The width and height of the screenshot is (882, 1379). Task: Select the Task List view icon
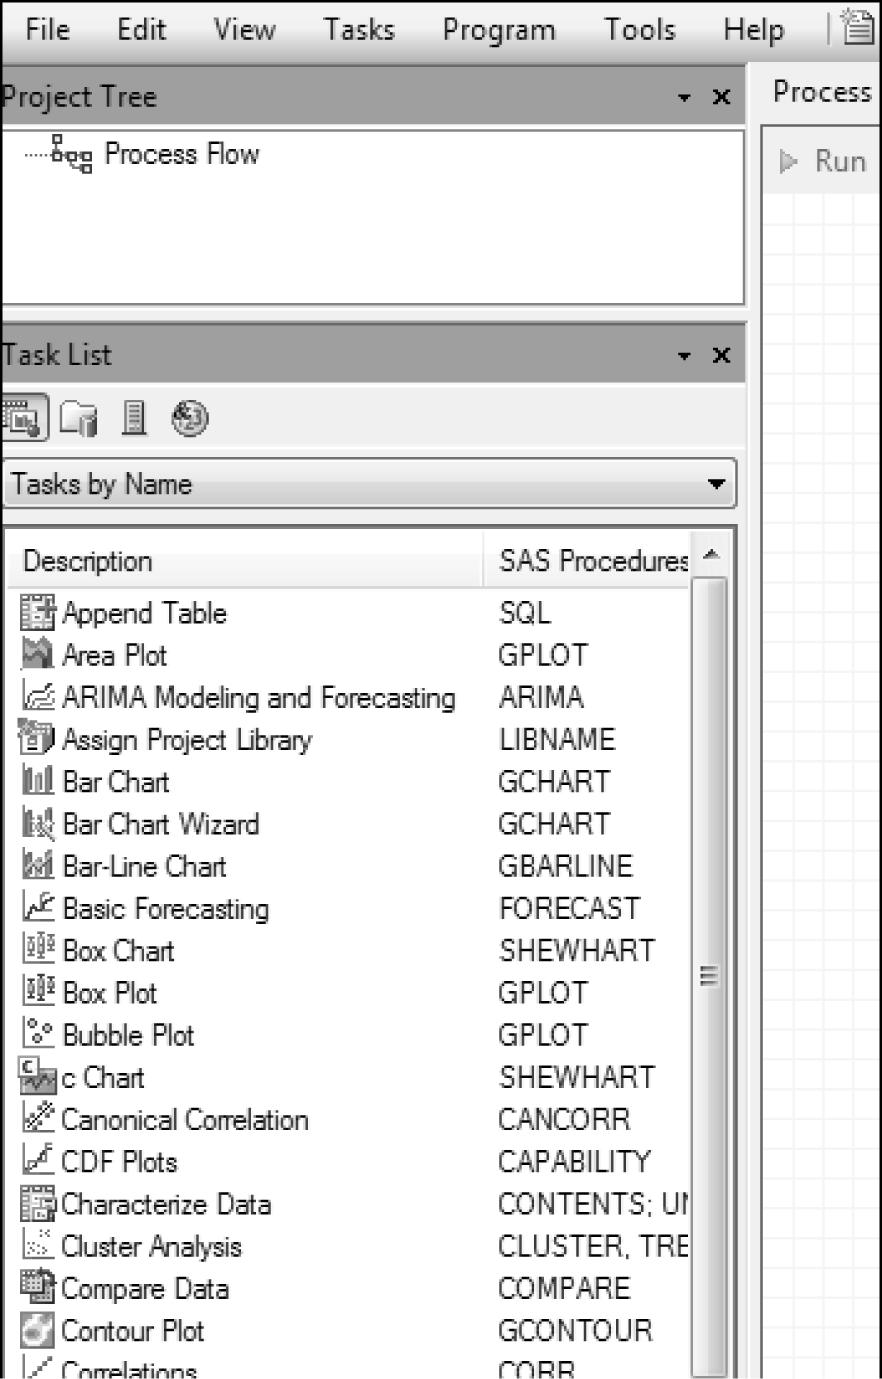pyautogui.click(x=24, y=418)
